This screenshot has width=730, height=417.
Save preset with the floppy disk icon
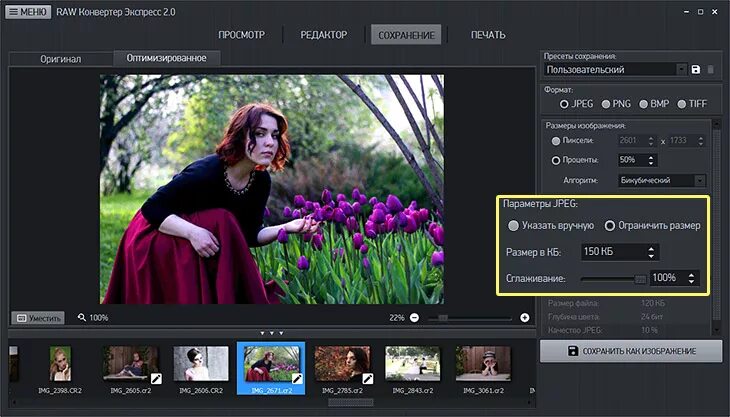click(x=696, y=69)
